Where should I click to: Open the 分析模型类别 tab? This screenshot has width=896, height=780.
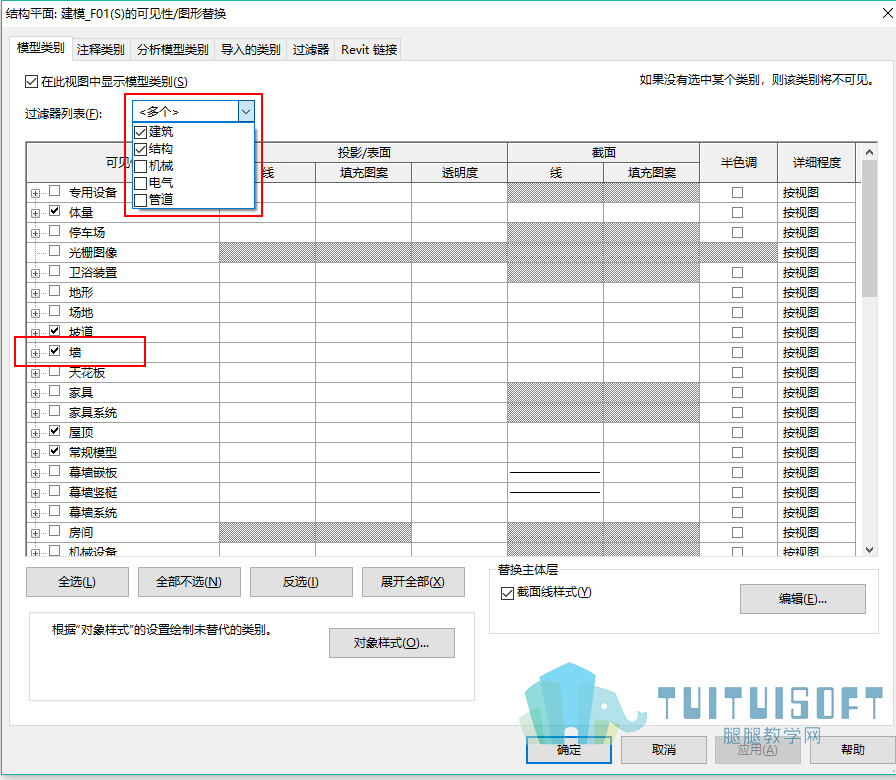click(173, 50)
